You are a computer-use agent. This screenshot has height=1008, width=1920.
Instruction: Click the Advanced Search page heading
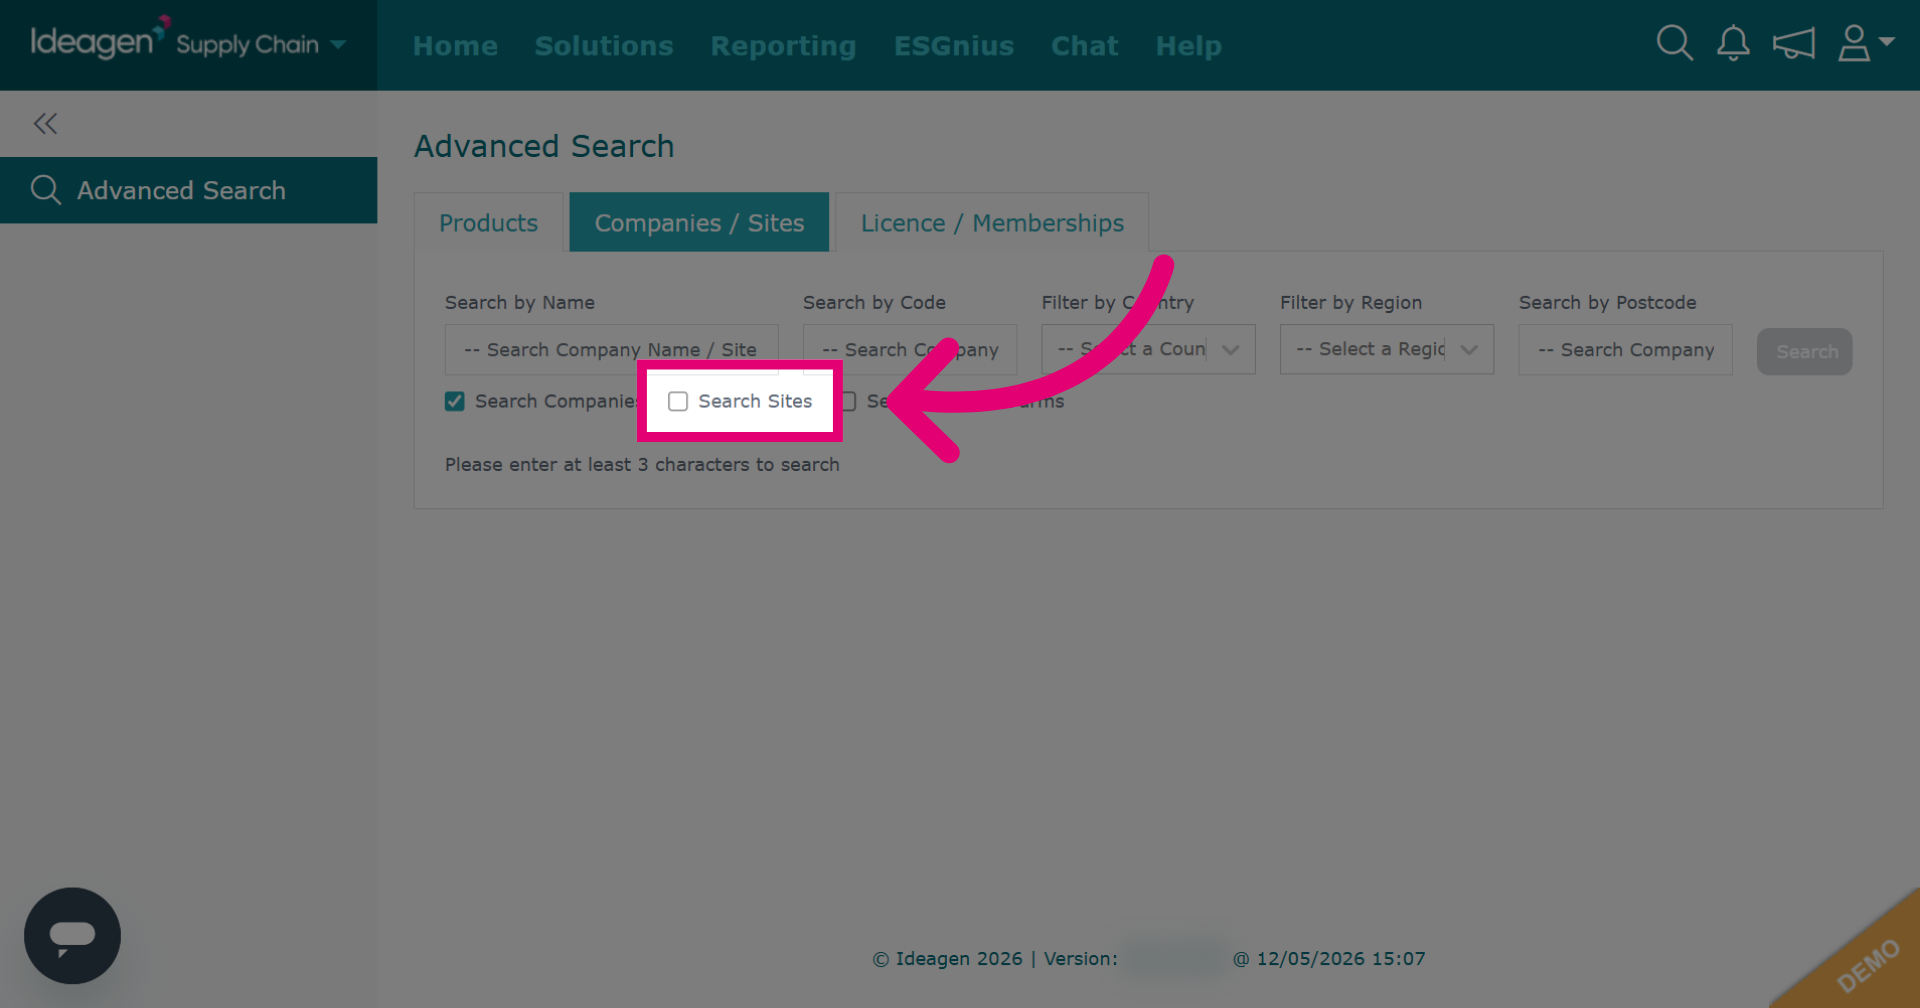coord(544,146)
